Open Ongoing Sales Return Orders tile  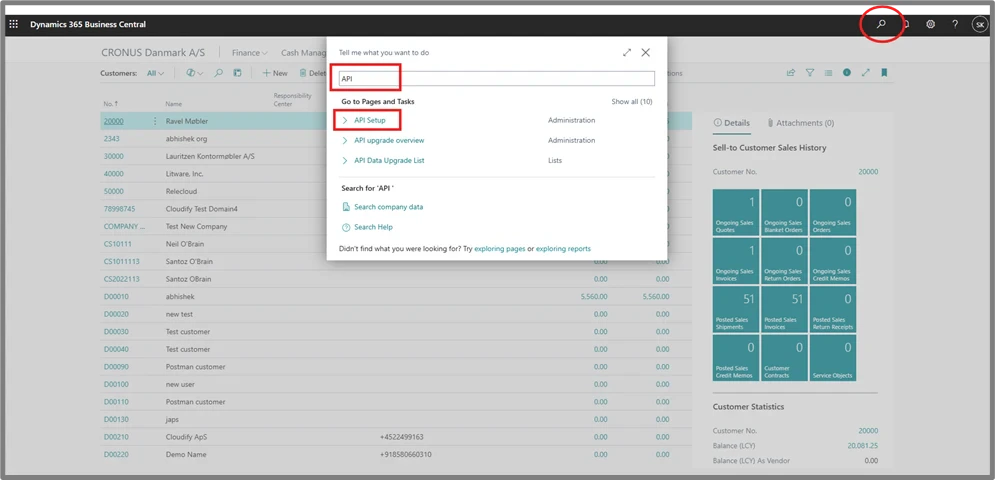point(784,261)
